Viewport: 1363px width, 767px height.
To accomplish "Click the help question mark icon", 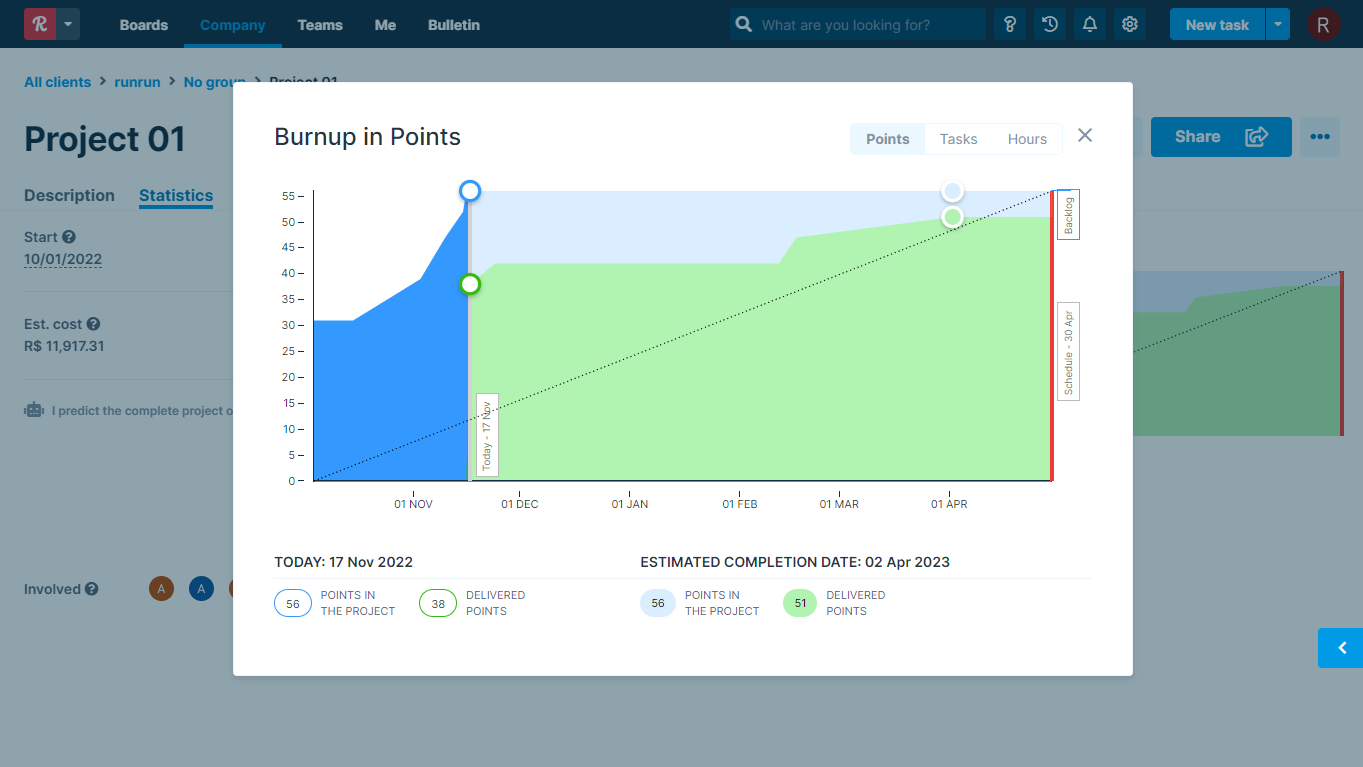I will tap(1010, 25).
